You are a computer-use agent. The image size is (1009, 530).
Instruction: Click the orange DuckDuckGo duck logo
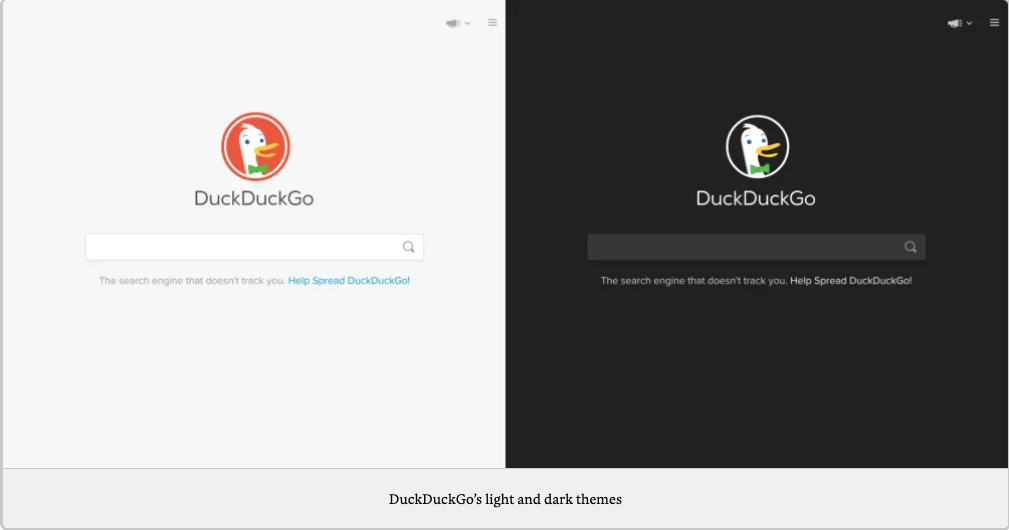point(255,147)
